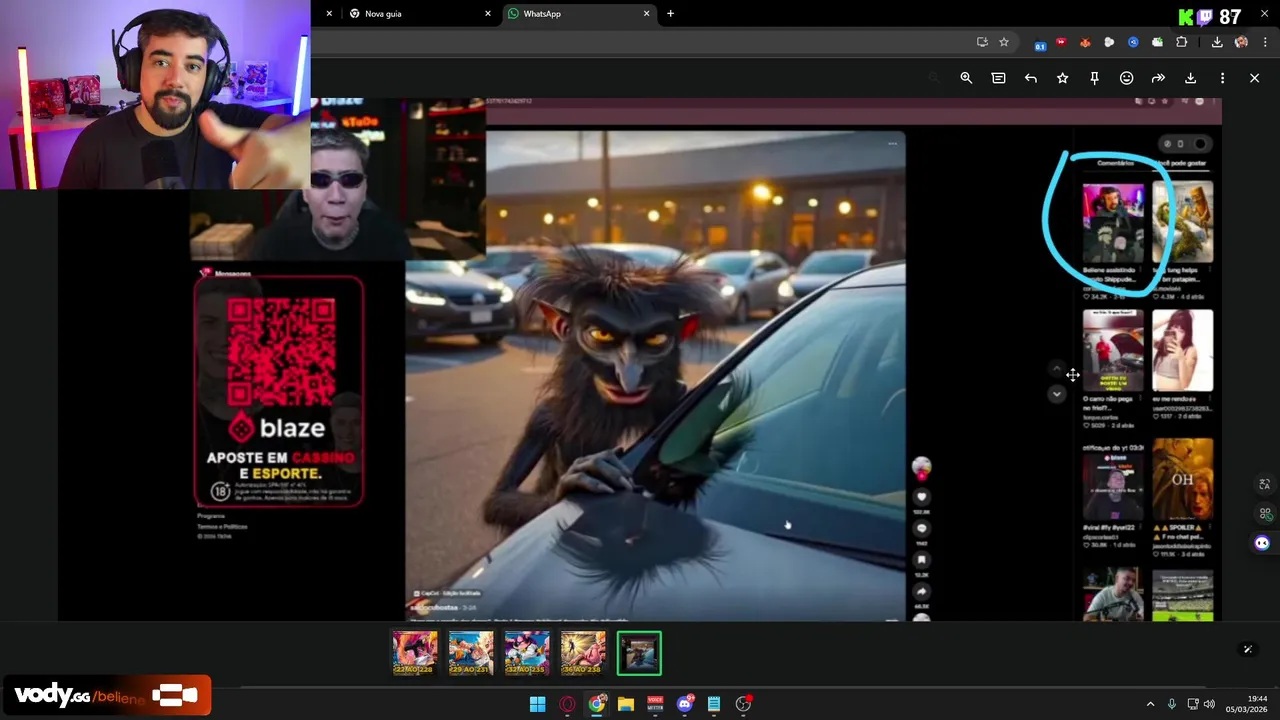Open Chrome from the taskbar
The height and width of the screenshot is (720, 1280).
point(597,704)
